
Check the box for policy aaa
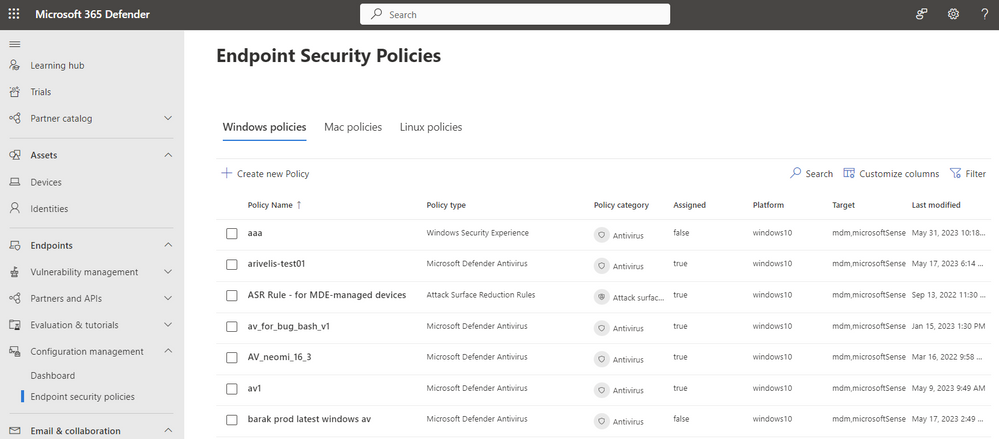(232, 233)
